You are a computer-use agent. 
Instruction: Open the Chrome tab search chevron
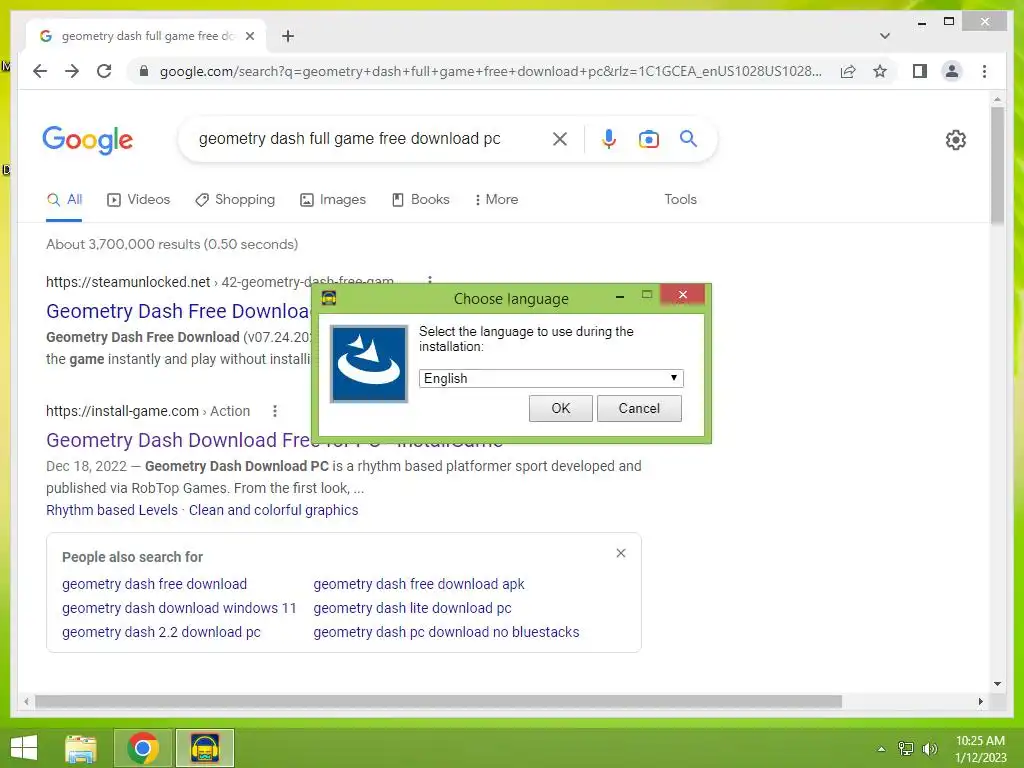pos(885,36)
